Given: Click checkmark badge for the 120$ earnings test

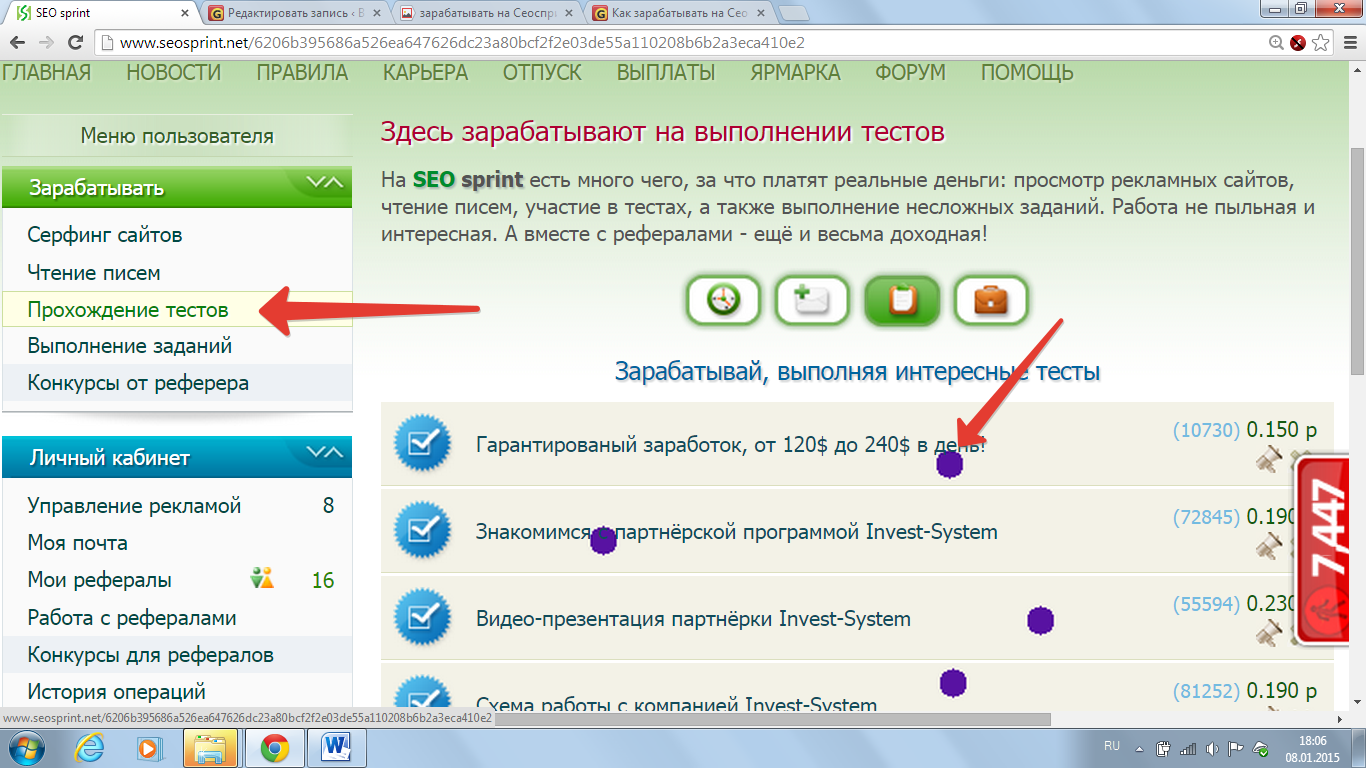Looking at the screenshot, I should pyautogui.click(x=422, y=443).
